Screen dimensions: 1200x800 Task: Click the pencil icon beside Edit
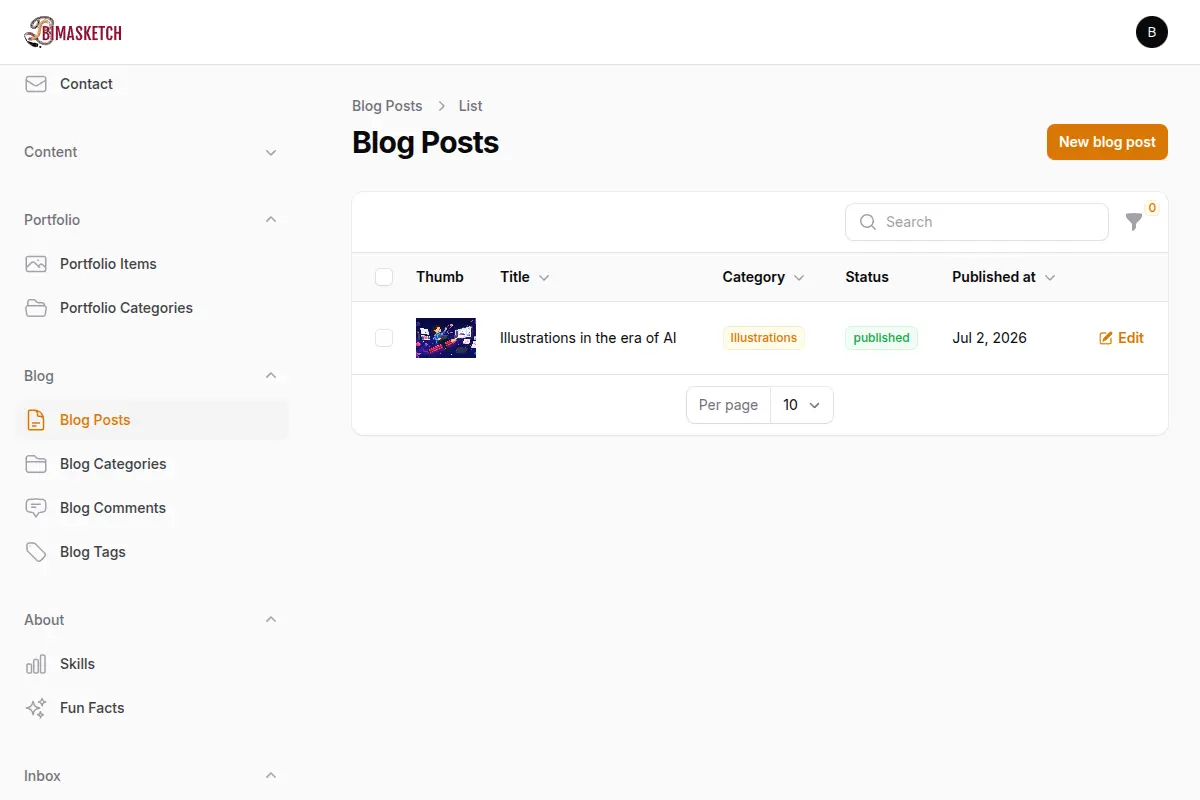click(1106, 338)
